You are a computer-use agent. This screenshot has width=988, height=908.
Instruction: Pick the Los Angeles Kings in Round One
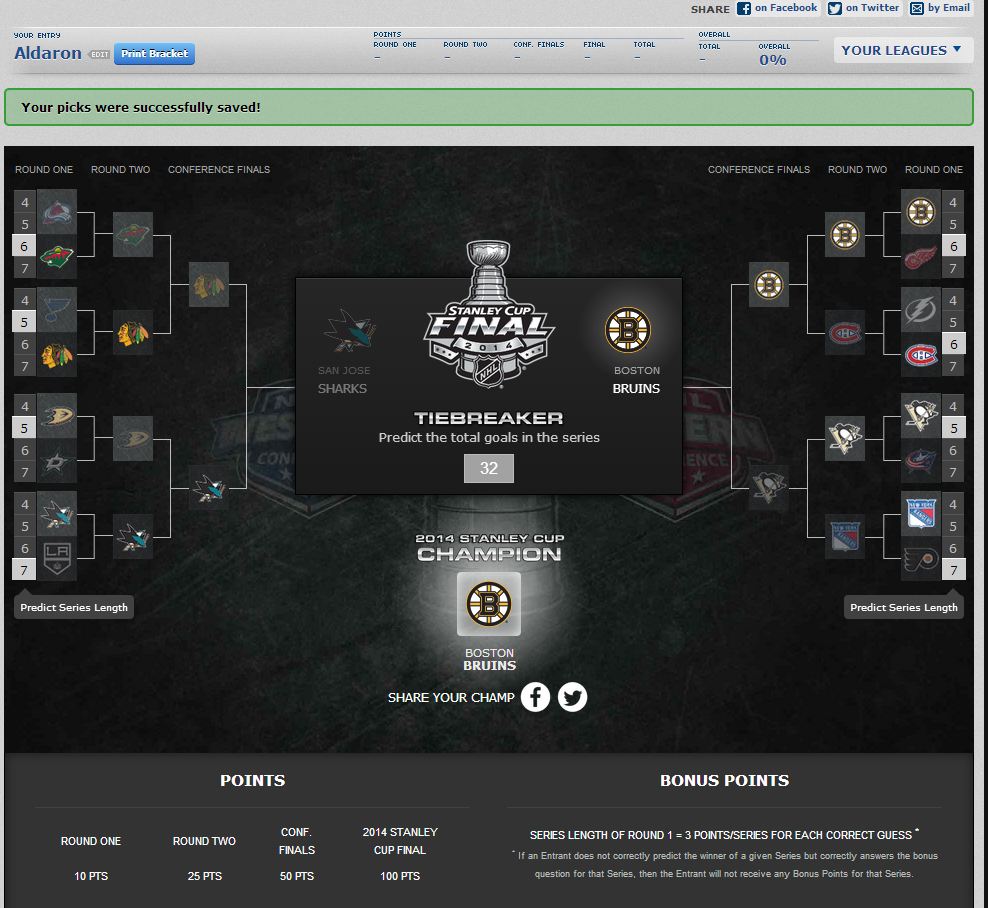[57, 558]
